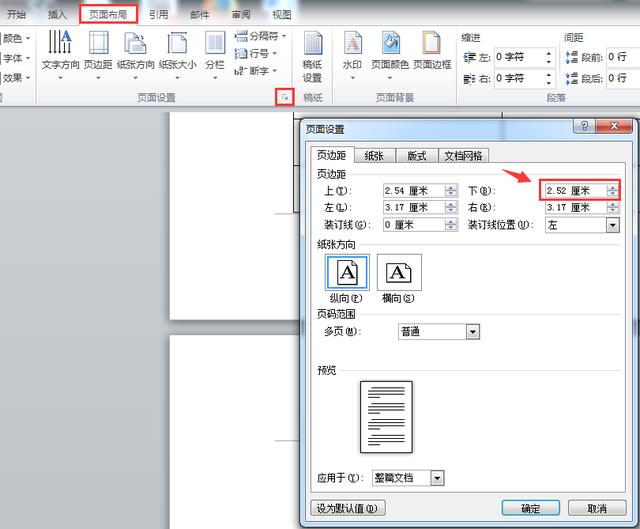Open the 多页 multiple pages dropdown
The width and height of the screenshot is (640, 529).
click(439, 331)
